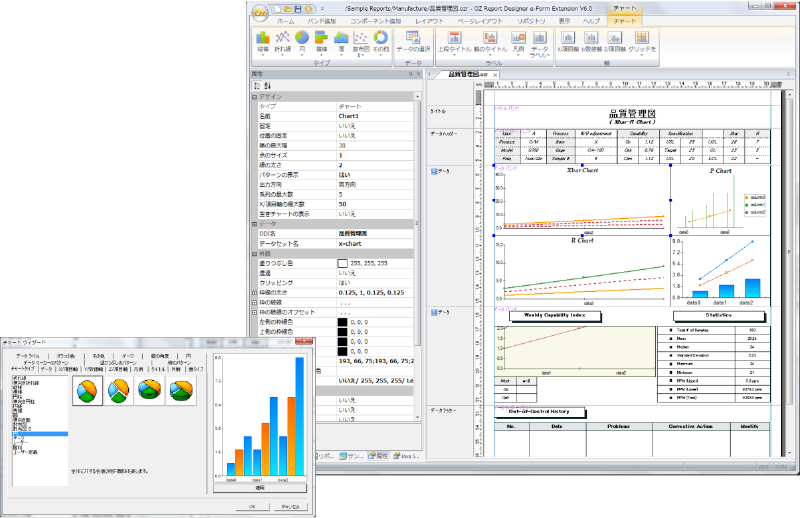Open the quick access toolbar customize dropdown
This screenshot has height=518, width=800.
(322, 9)
